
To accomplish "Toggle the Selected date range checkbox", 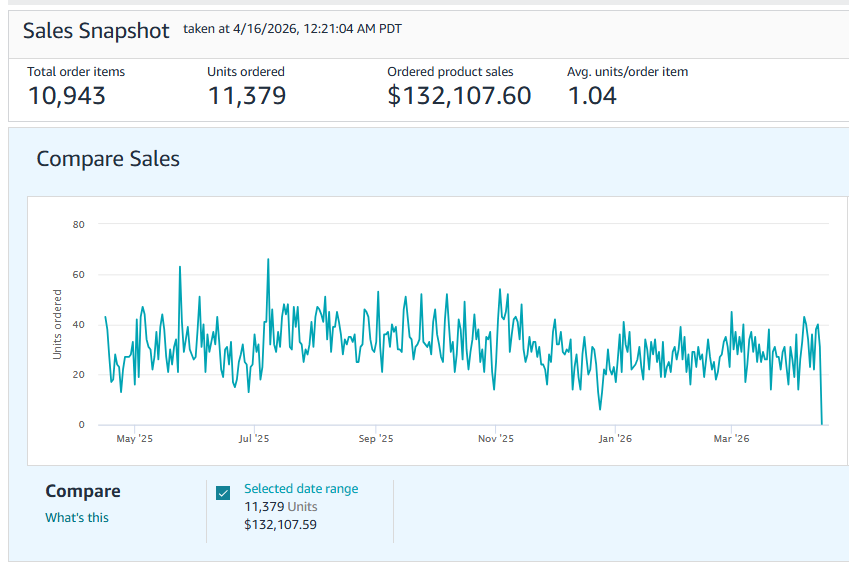I will (x=223, y=492).
